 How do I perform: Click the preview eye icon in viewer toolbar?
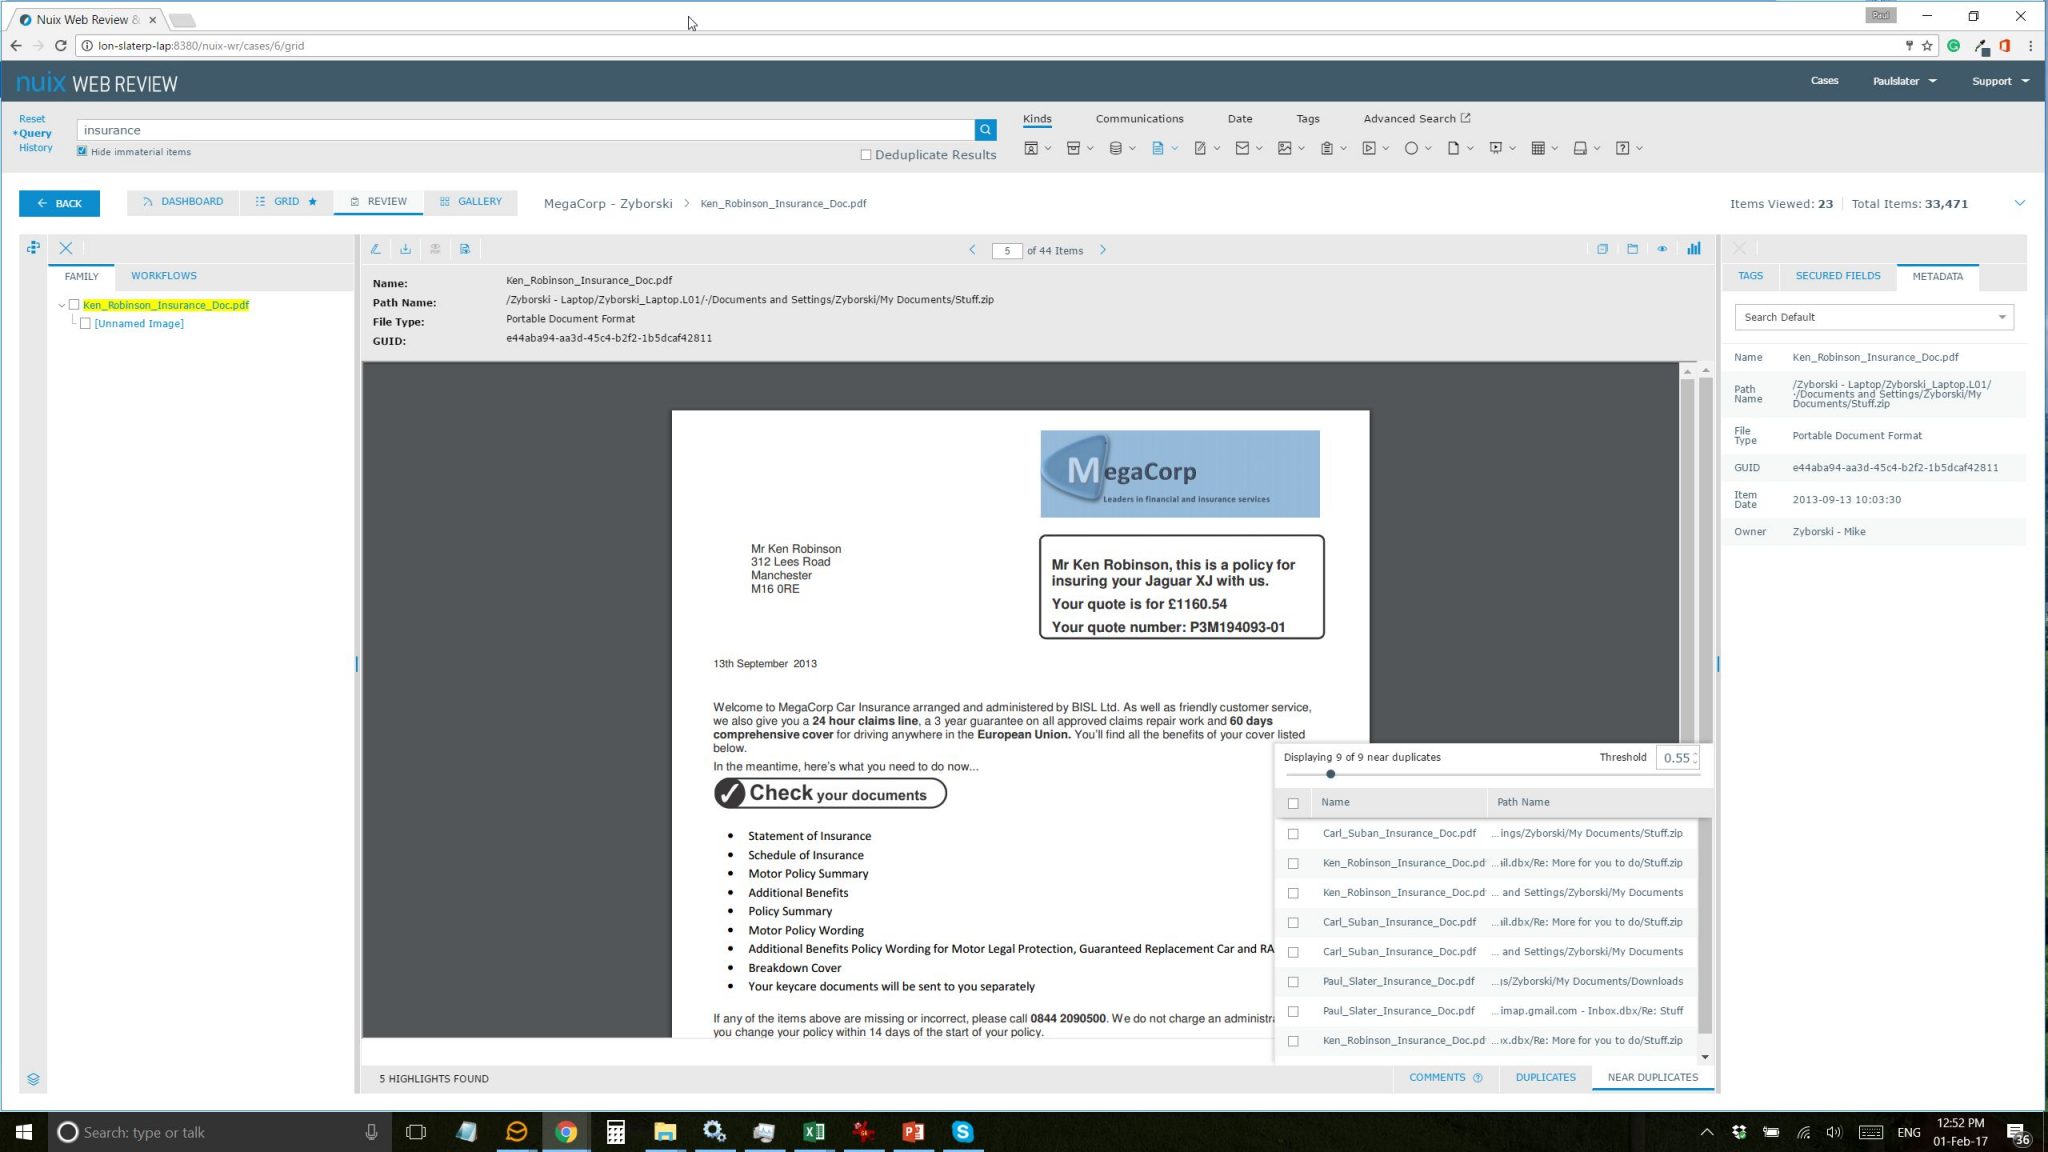click(x=1663, y=248)
